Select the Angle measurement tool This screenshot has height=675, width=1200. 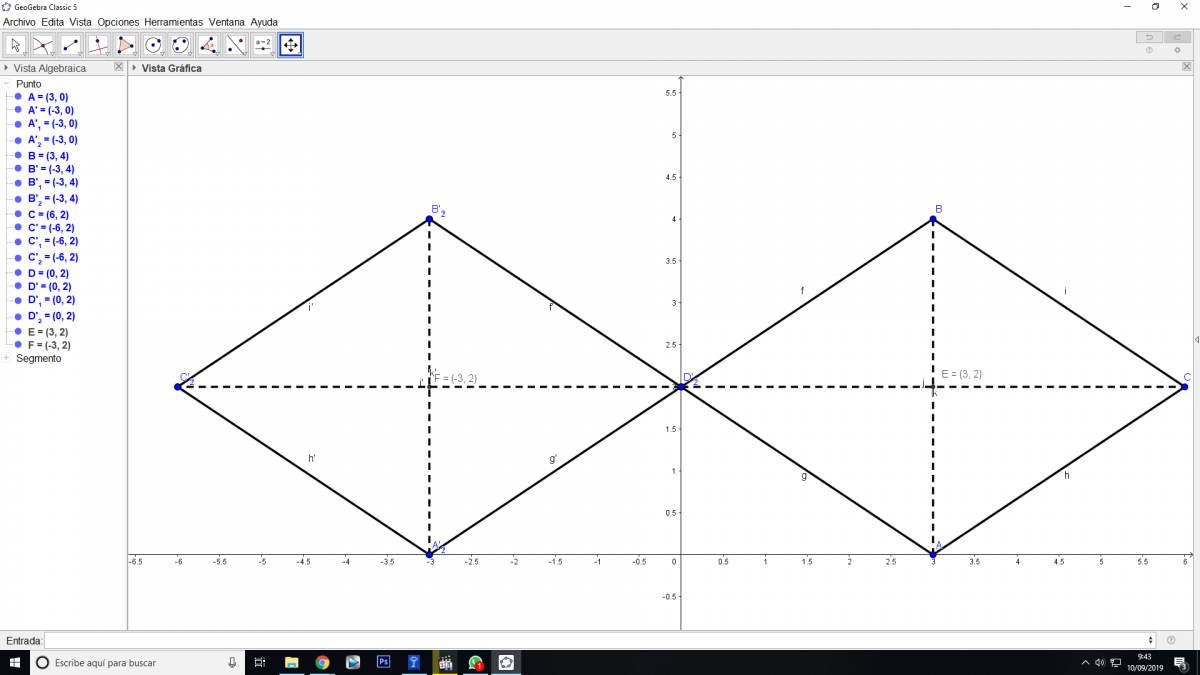208,45
